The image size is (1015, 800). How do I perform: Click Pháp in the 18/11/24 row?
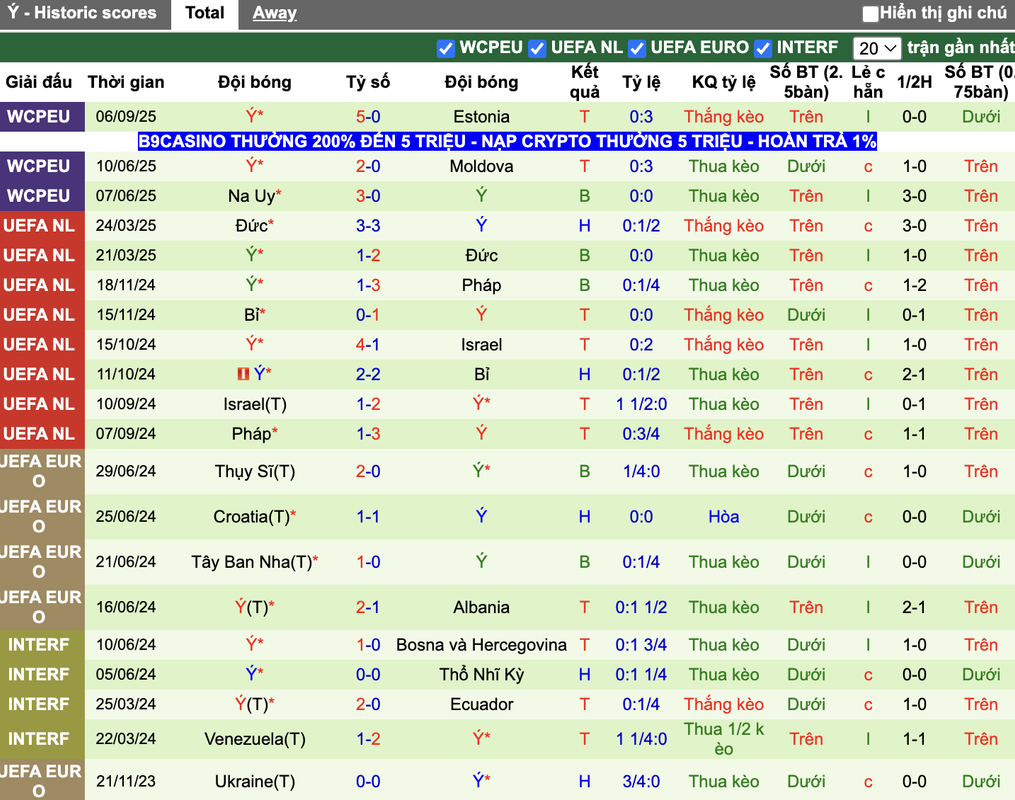pos(481,285)
